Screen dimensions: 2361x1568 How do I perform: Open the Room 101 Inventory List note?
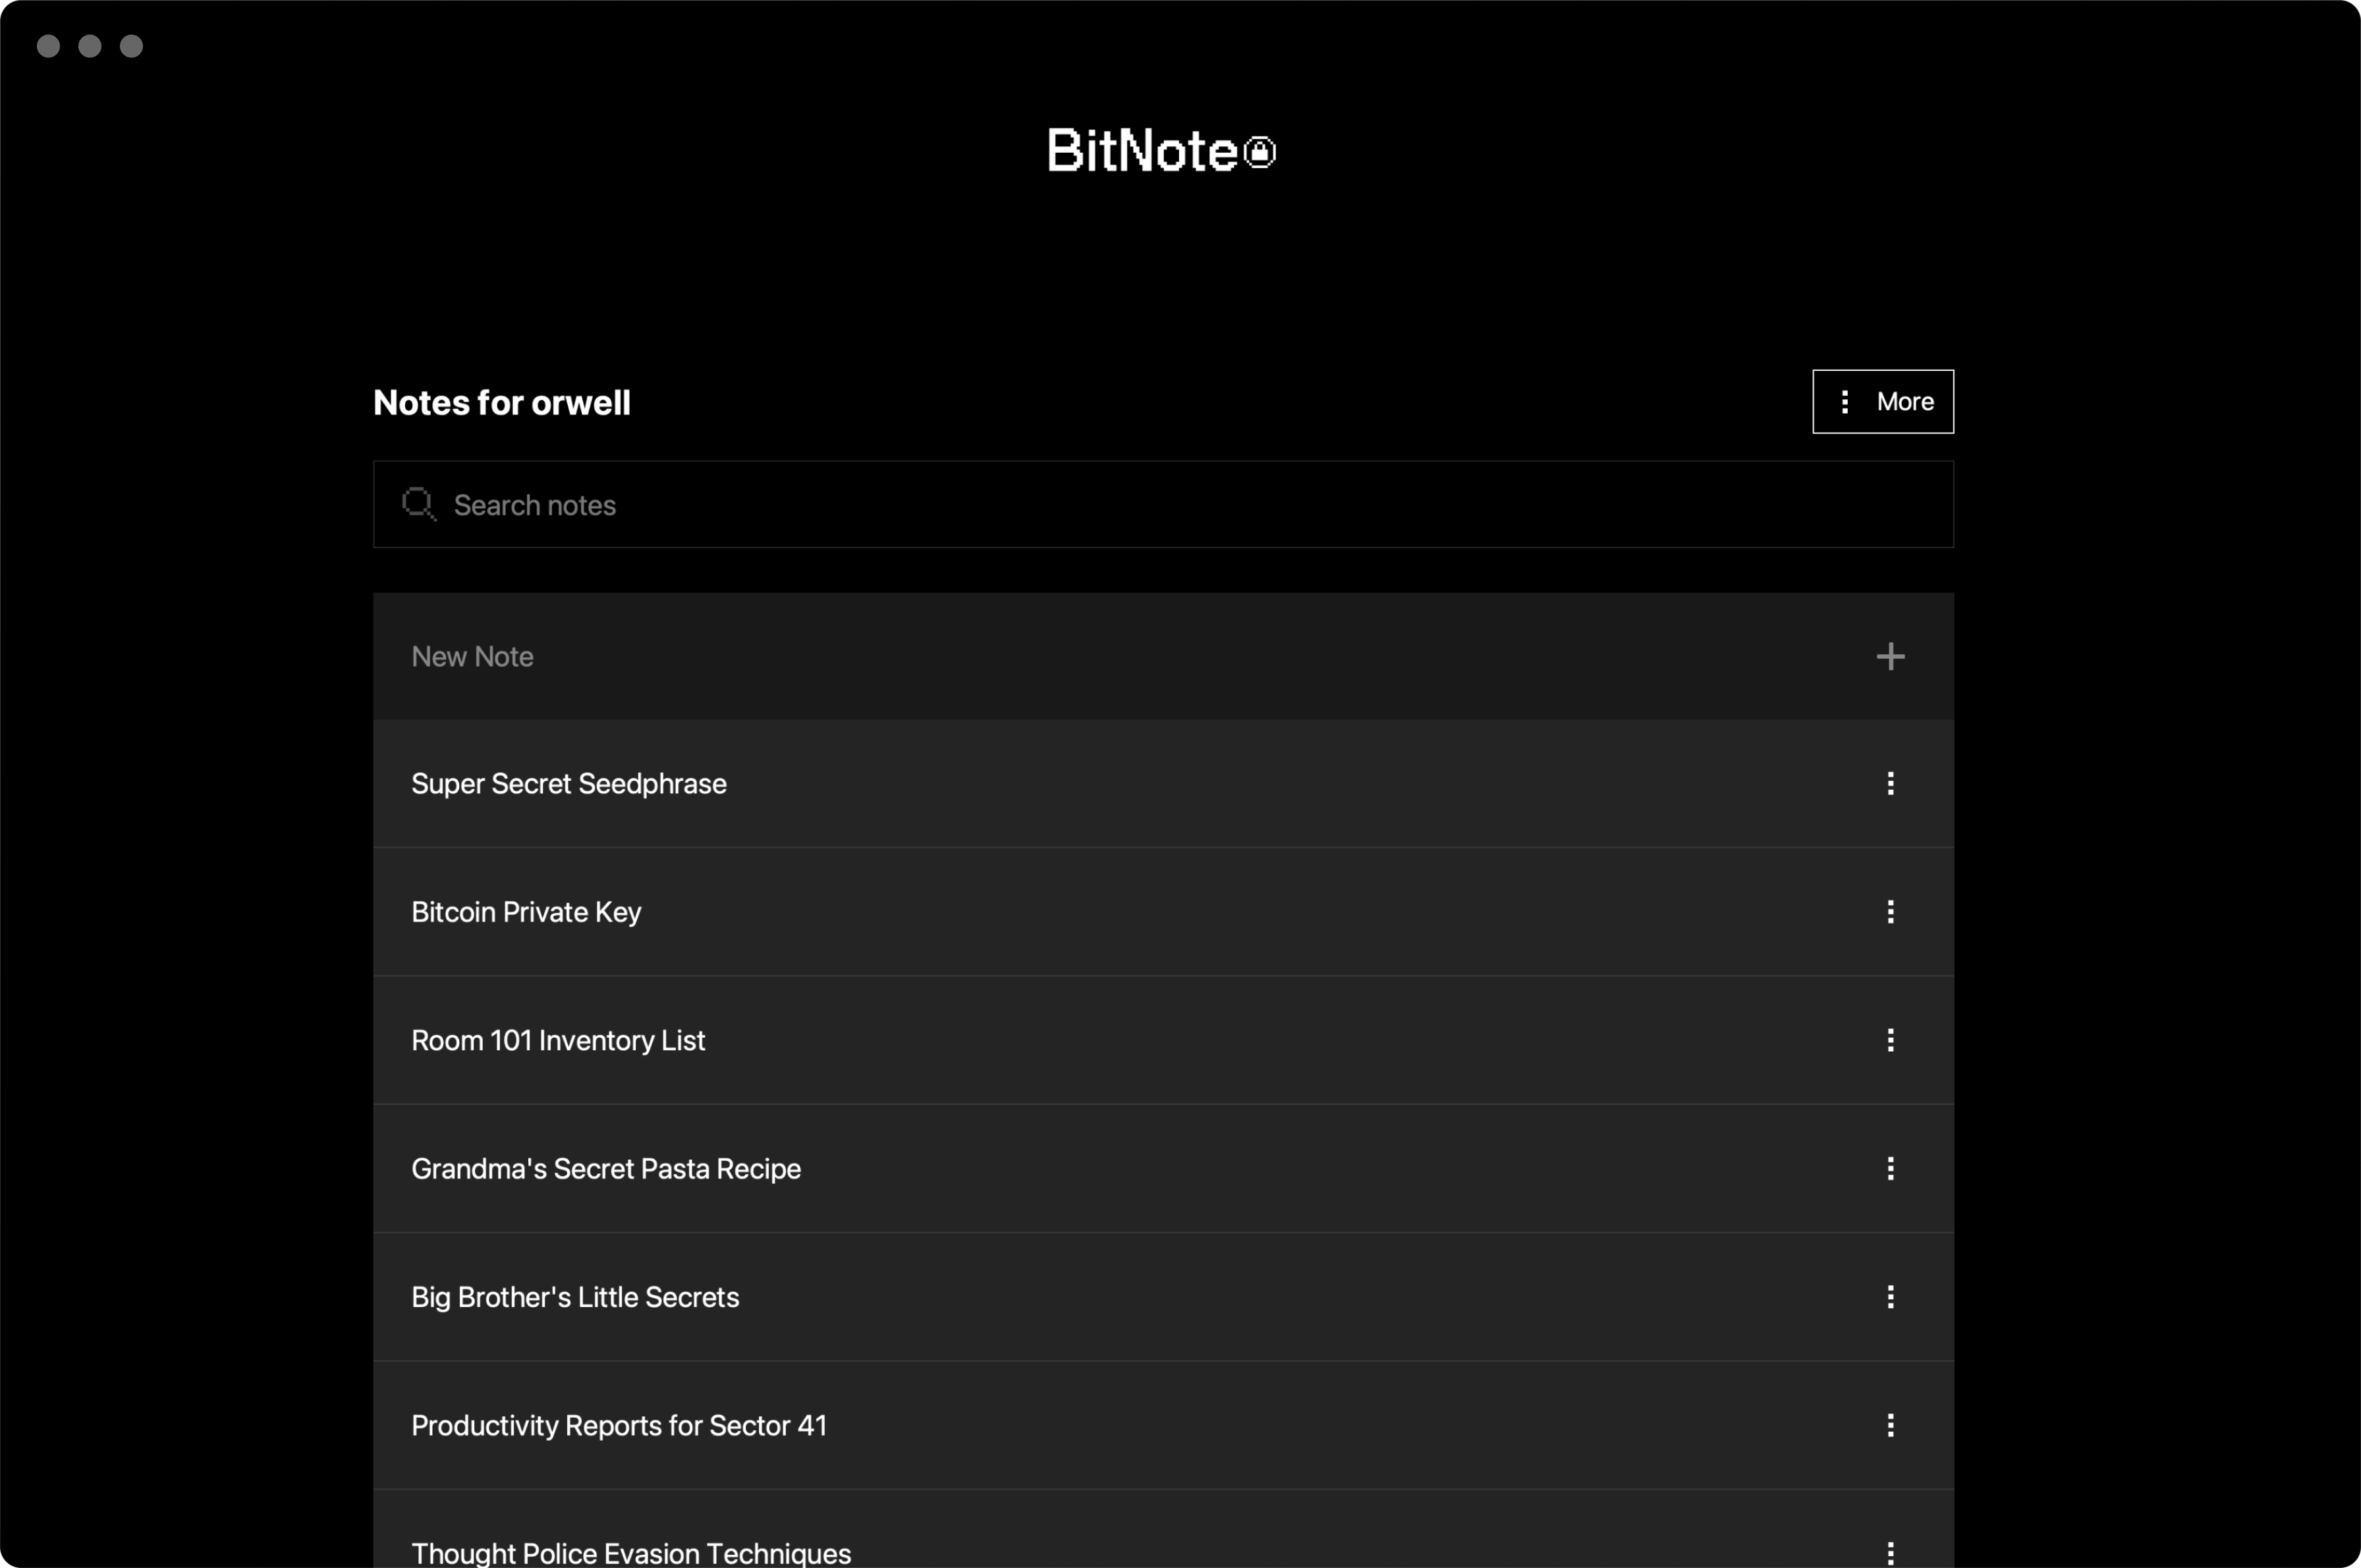[x=558, y=1040]
